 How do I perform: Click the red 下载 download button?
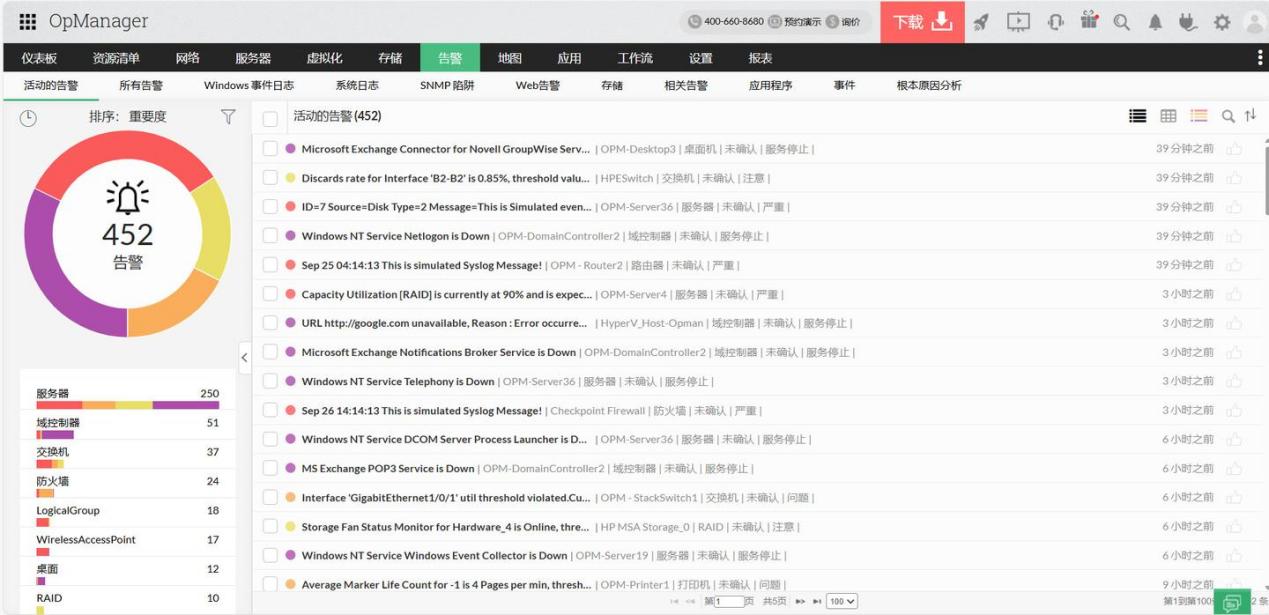click(x=922, y=22)
